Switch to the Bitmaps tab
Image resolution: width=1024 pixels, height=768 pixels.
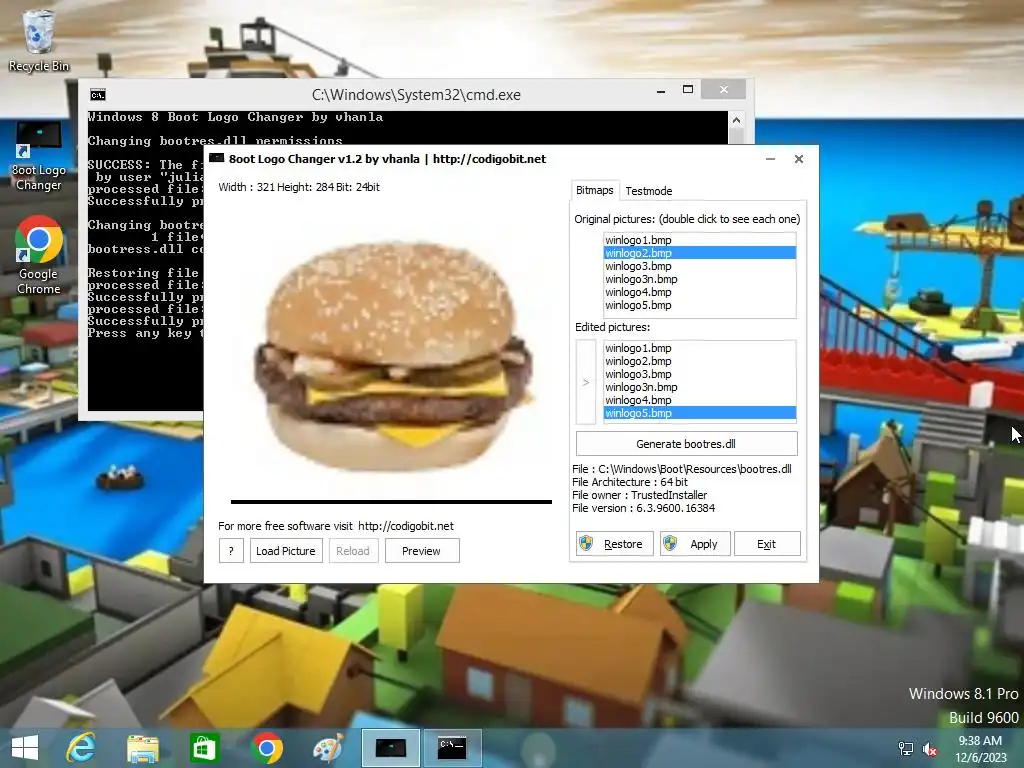pyautogui.click(x=594, y=190)
